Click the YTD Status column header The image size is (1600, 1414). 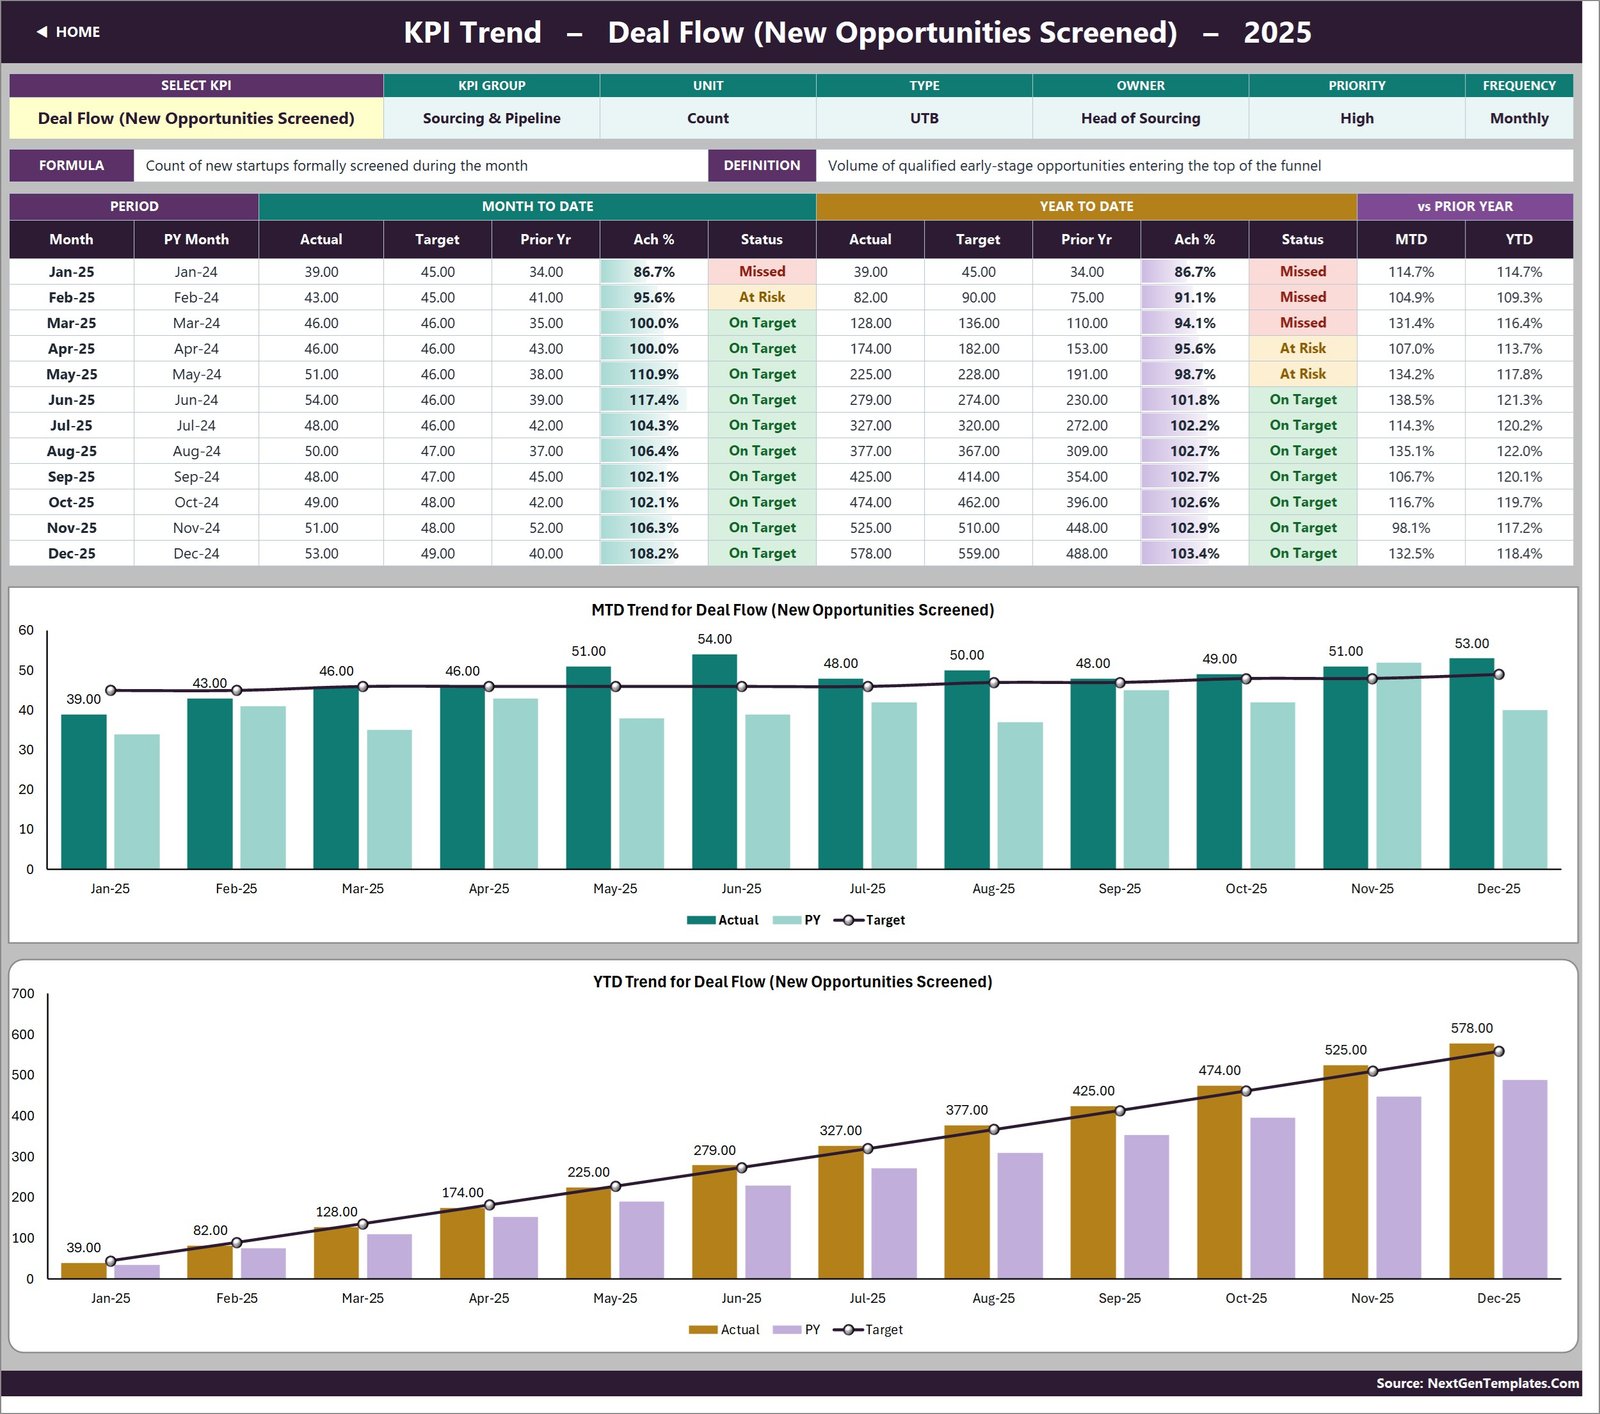(1303, 240)
